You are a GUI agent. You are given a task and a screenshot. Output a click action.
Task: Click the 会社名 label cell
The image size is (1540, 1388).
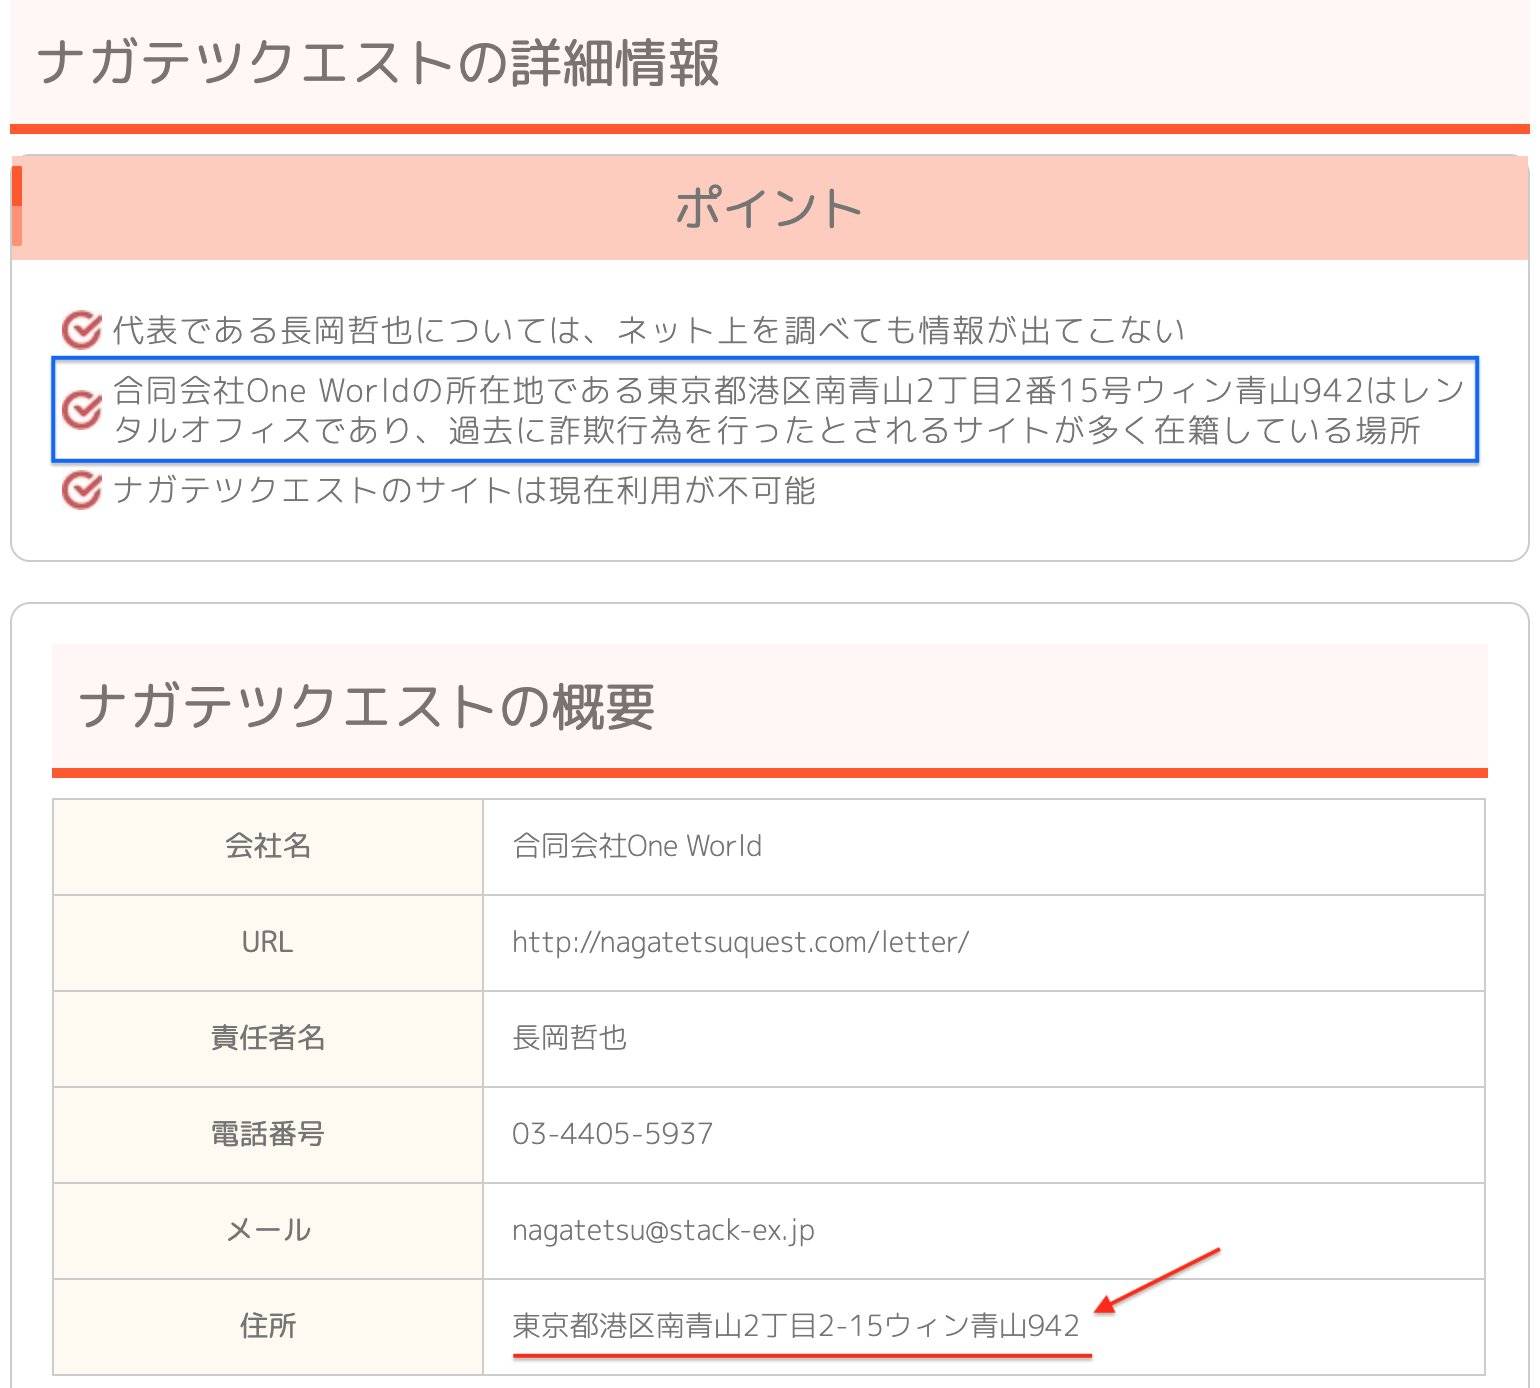[267, 846]
